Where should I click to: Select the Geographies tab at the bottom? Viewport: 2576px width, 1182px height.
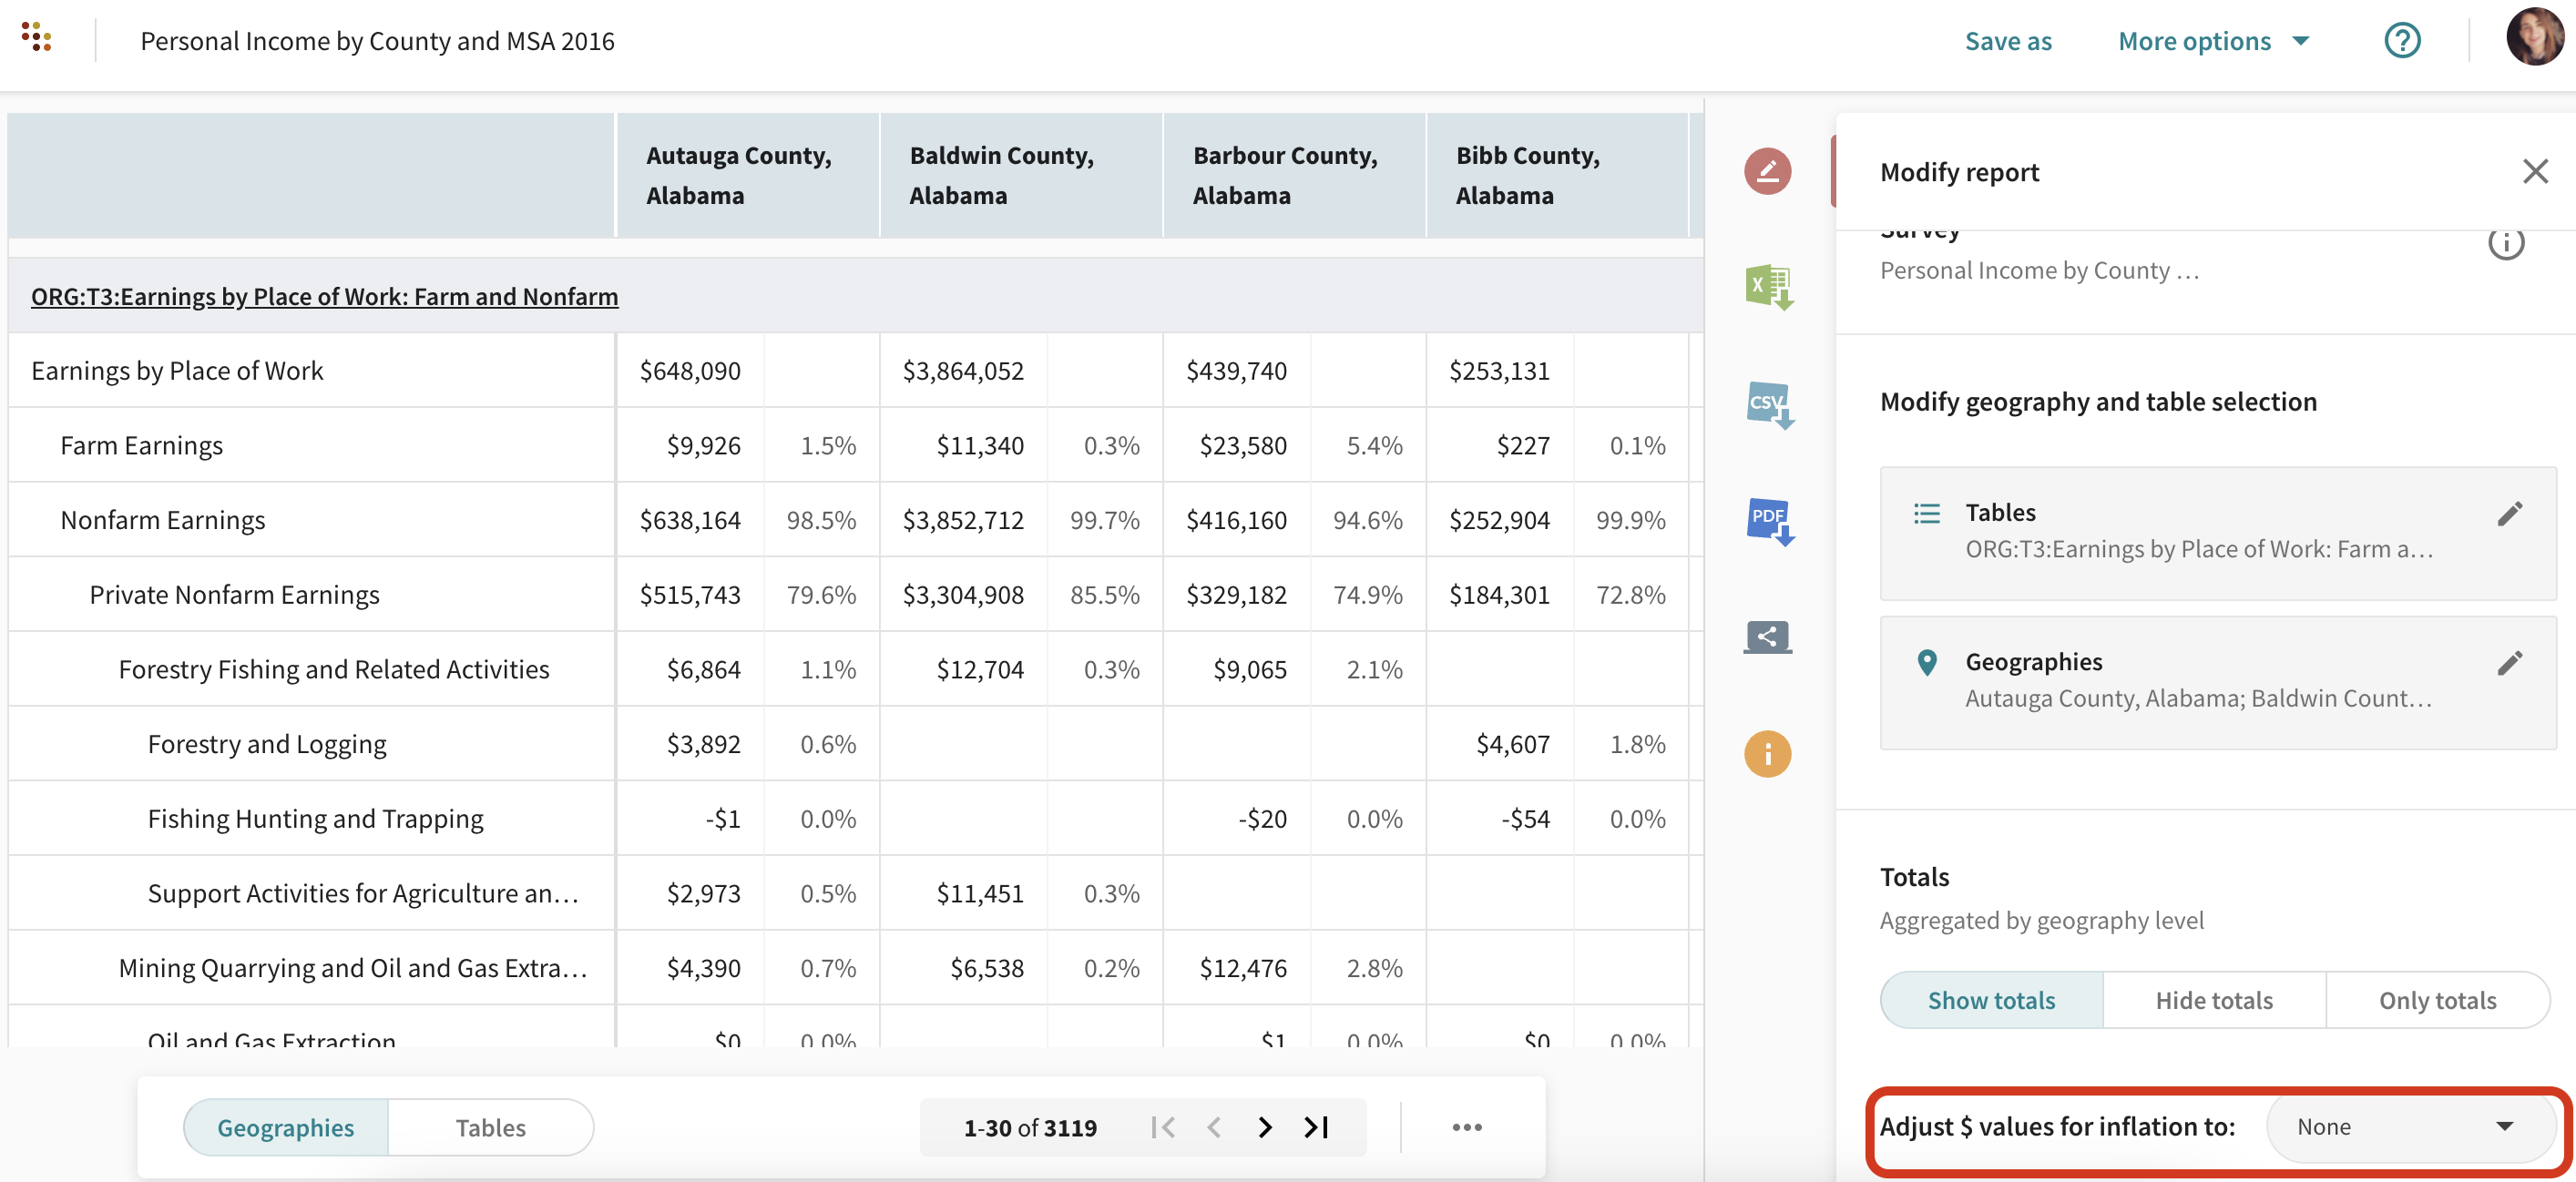coord(285,1127)
